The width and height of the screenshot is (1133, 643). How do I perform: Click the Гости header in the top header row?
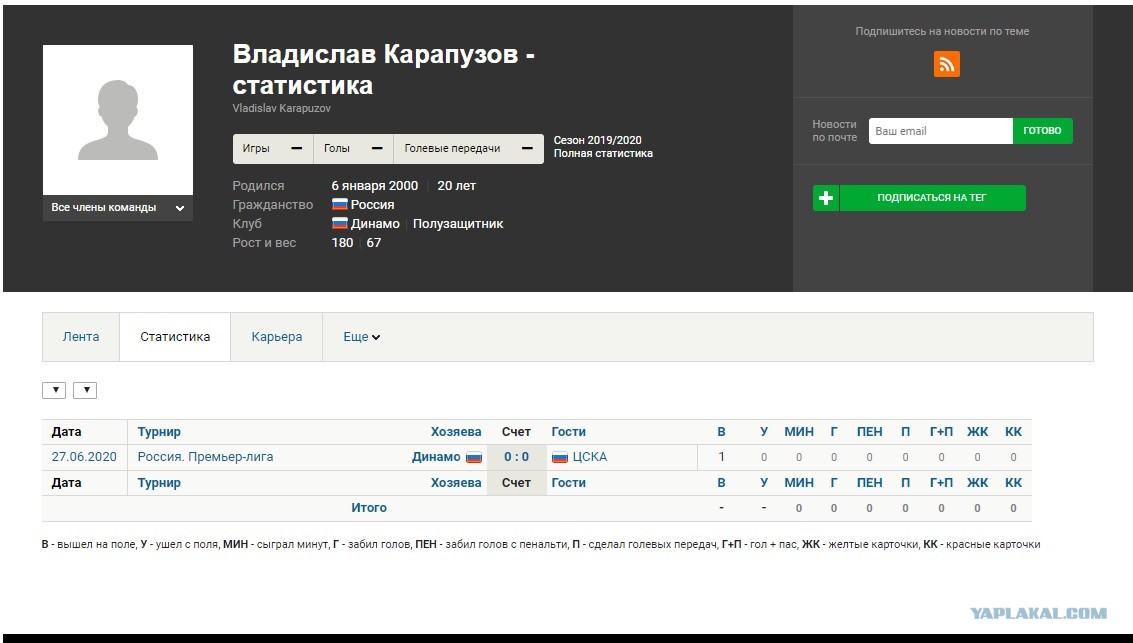[569, 432]
